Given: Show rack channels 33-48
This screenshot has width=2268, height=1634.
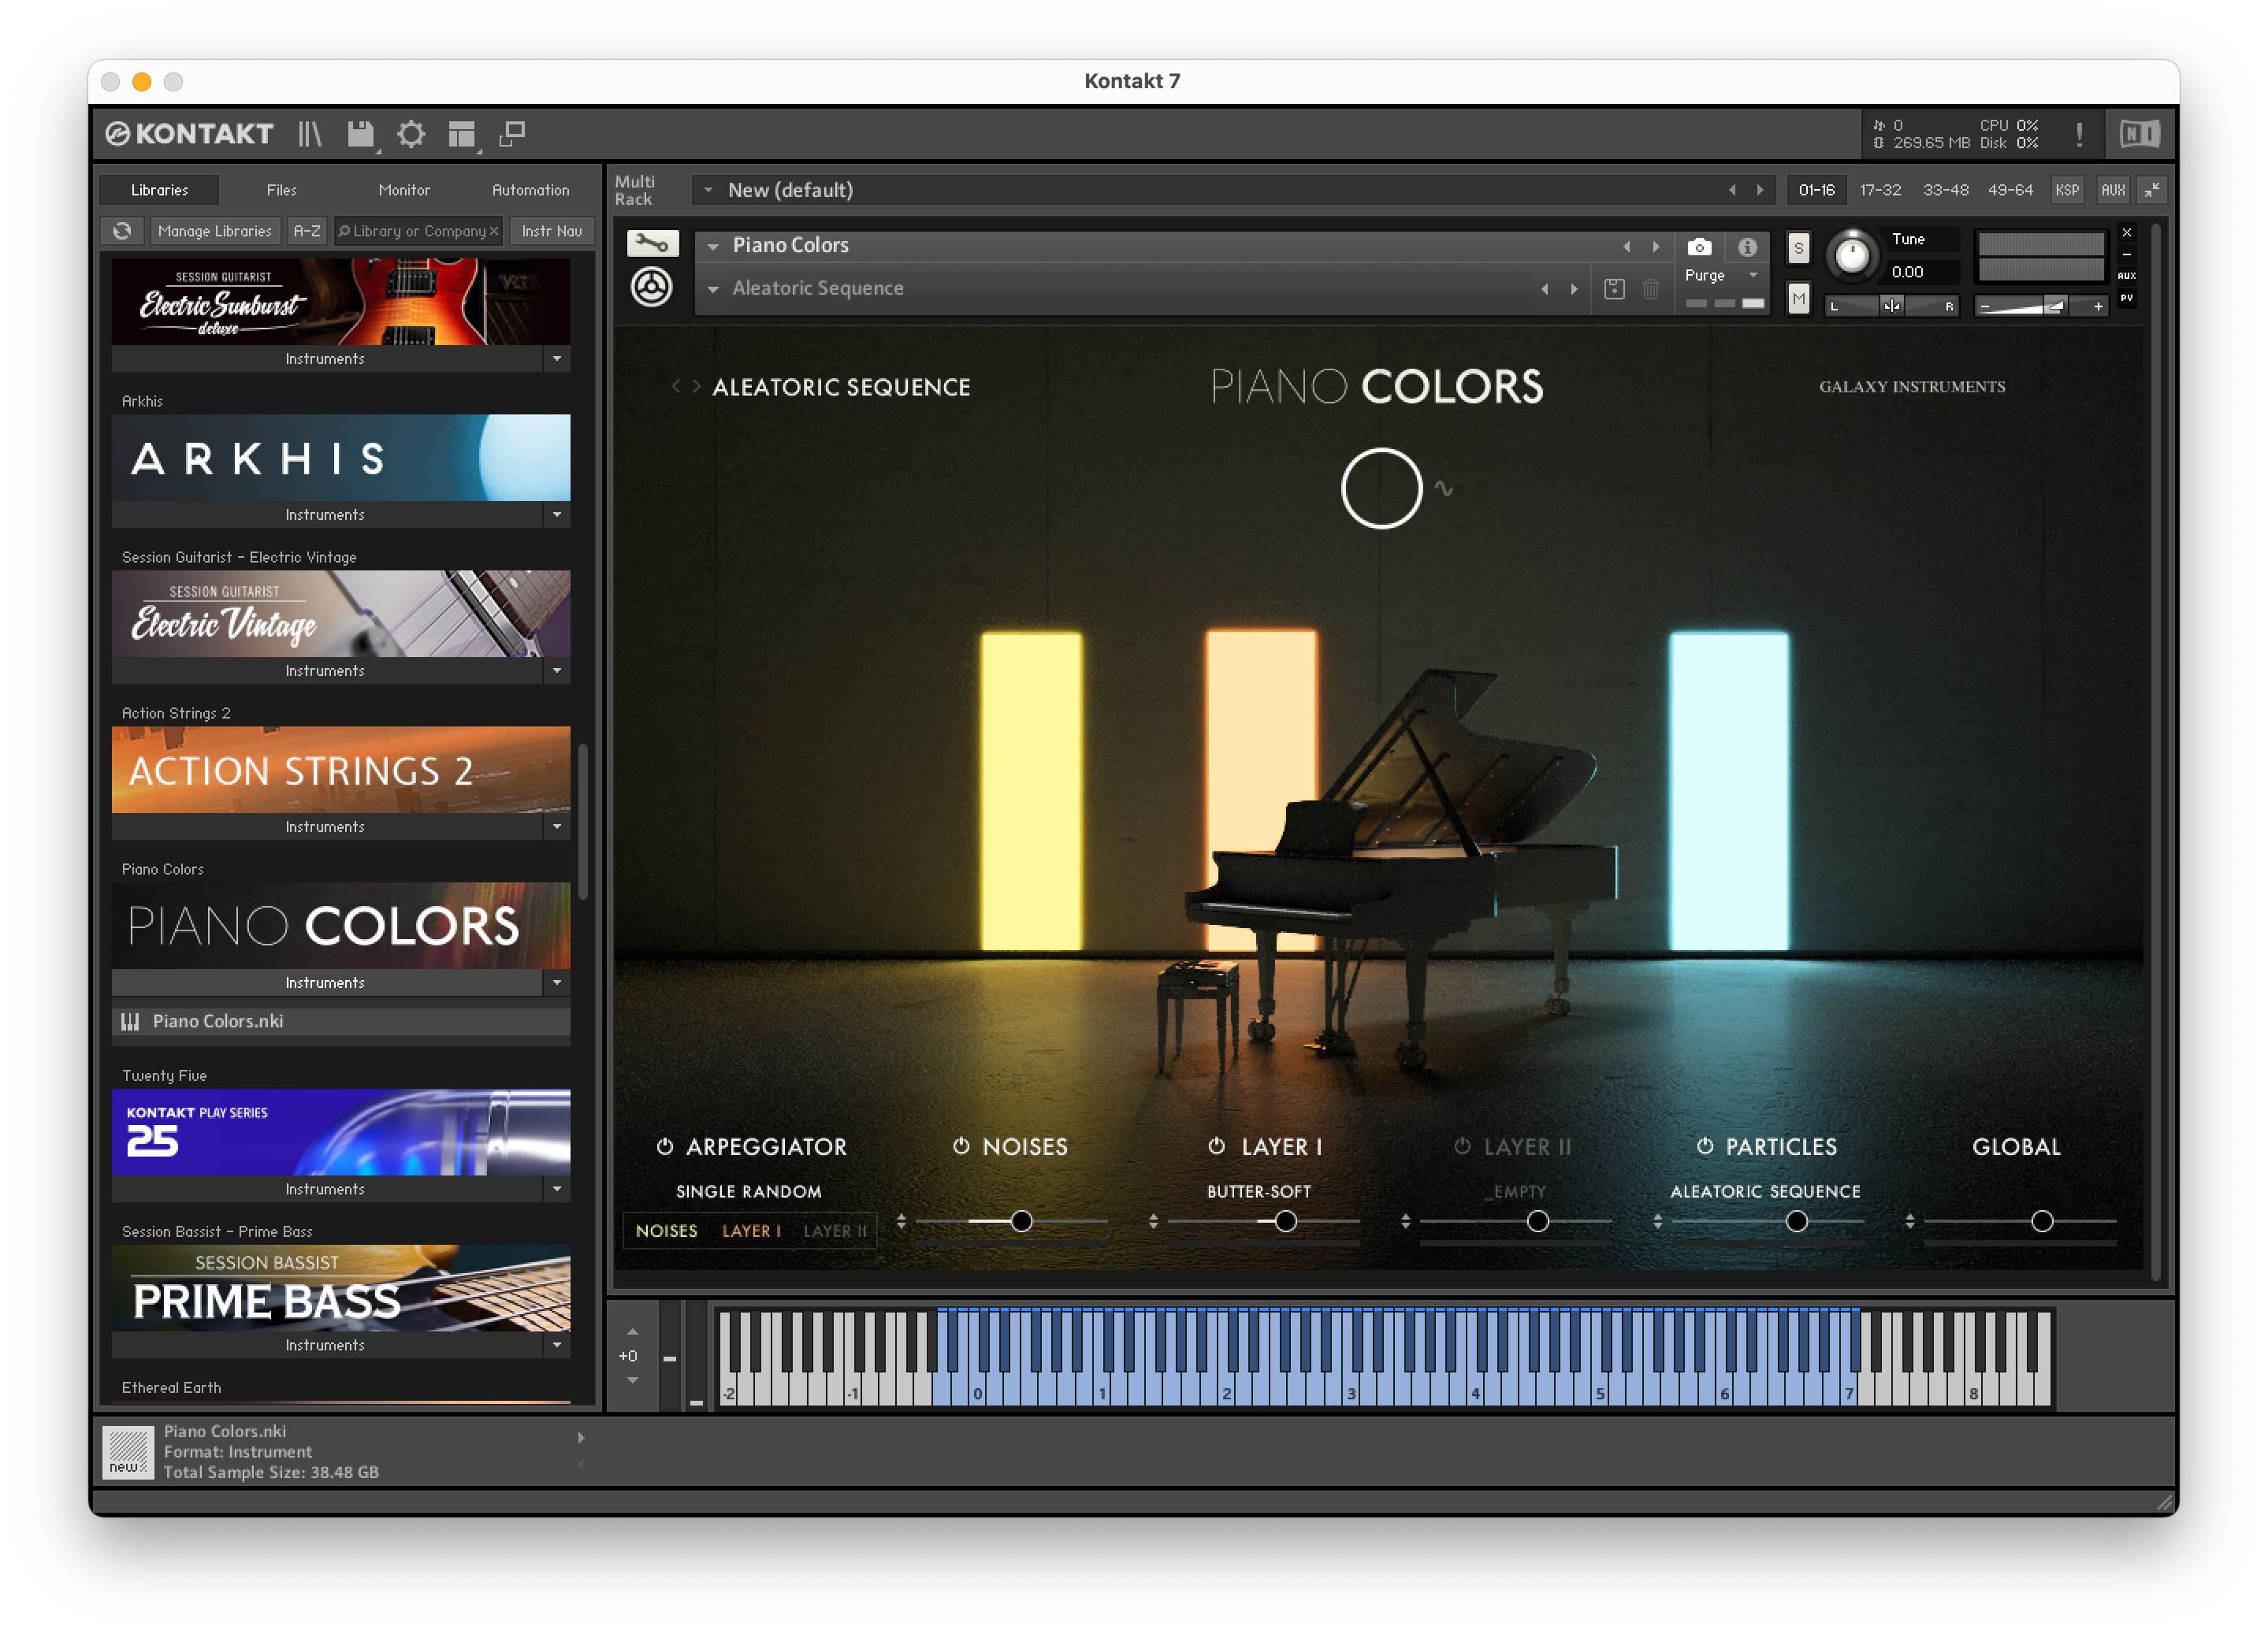Looking at the screenshot, I should click(x=1945, y=190).
